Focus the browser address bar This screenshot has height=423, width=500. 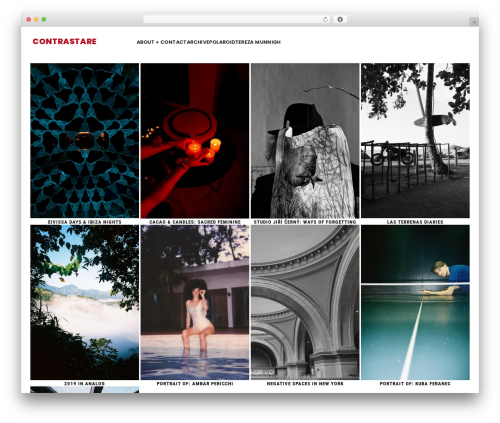tap(237, 19)
